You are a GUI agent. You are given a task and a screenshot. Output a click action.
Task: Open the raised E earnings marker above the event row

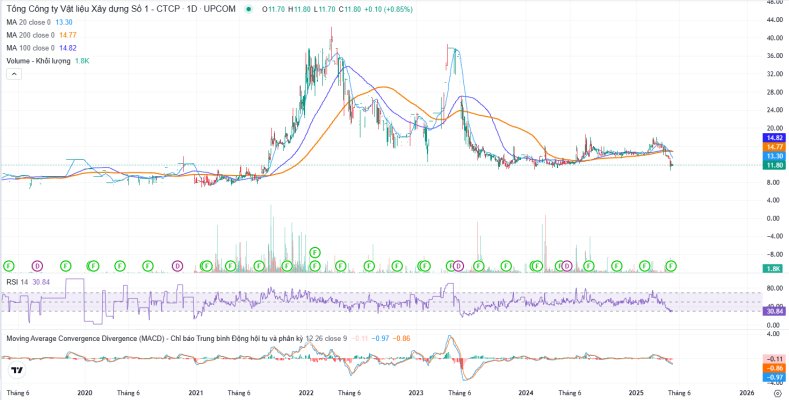(x=314, y=252)
